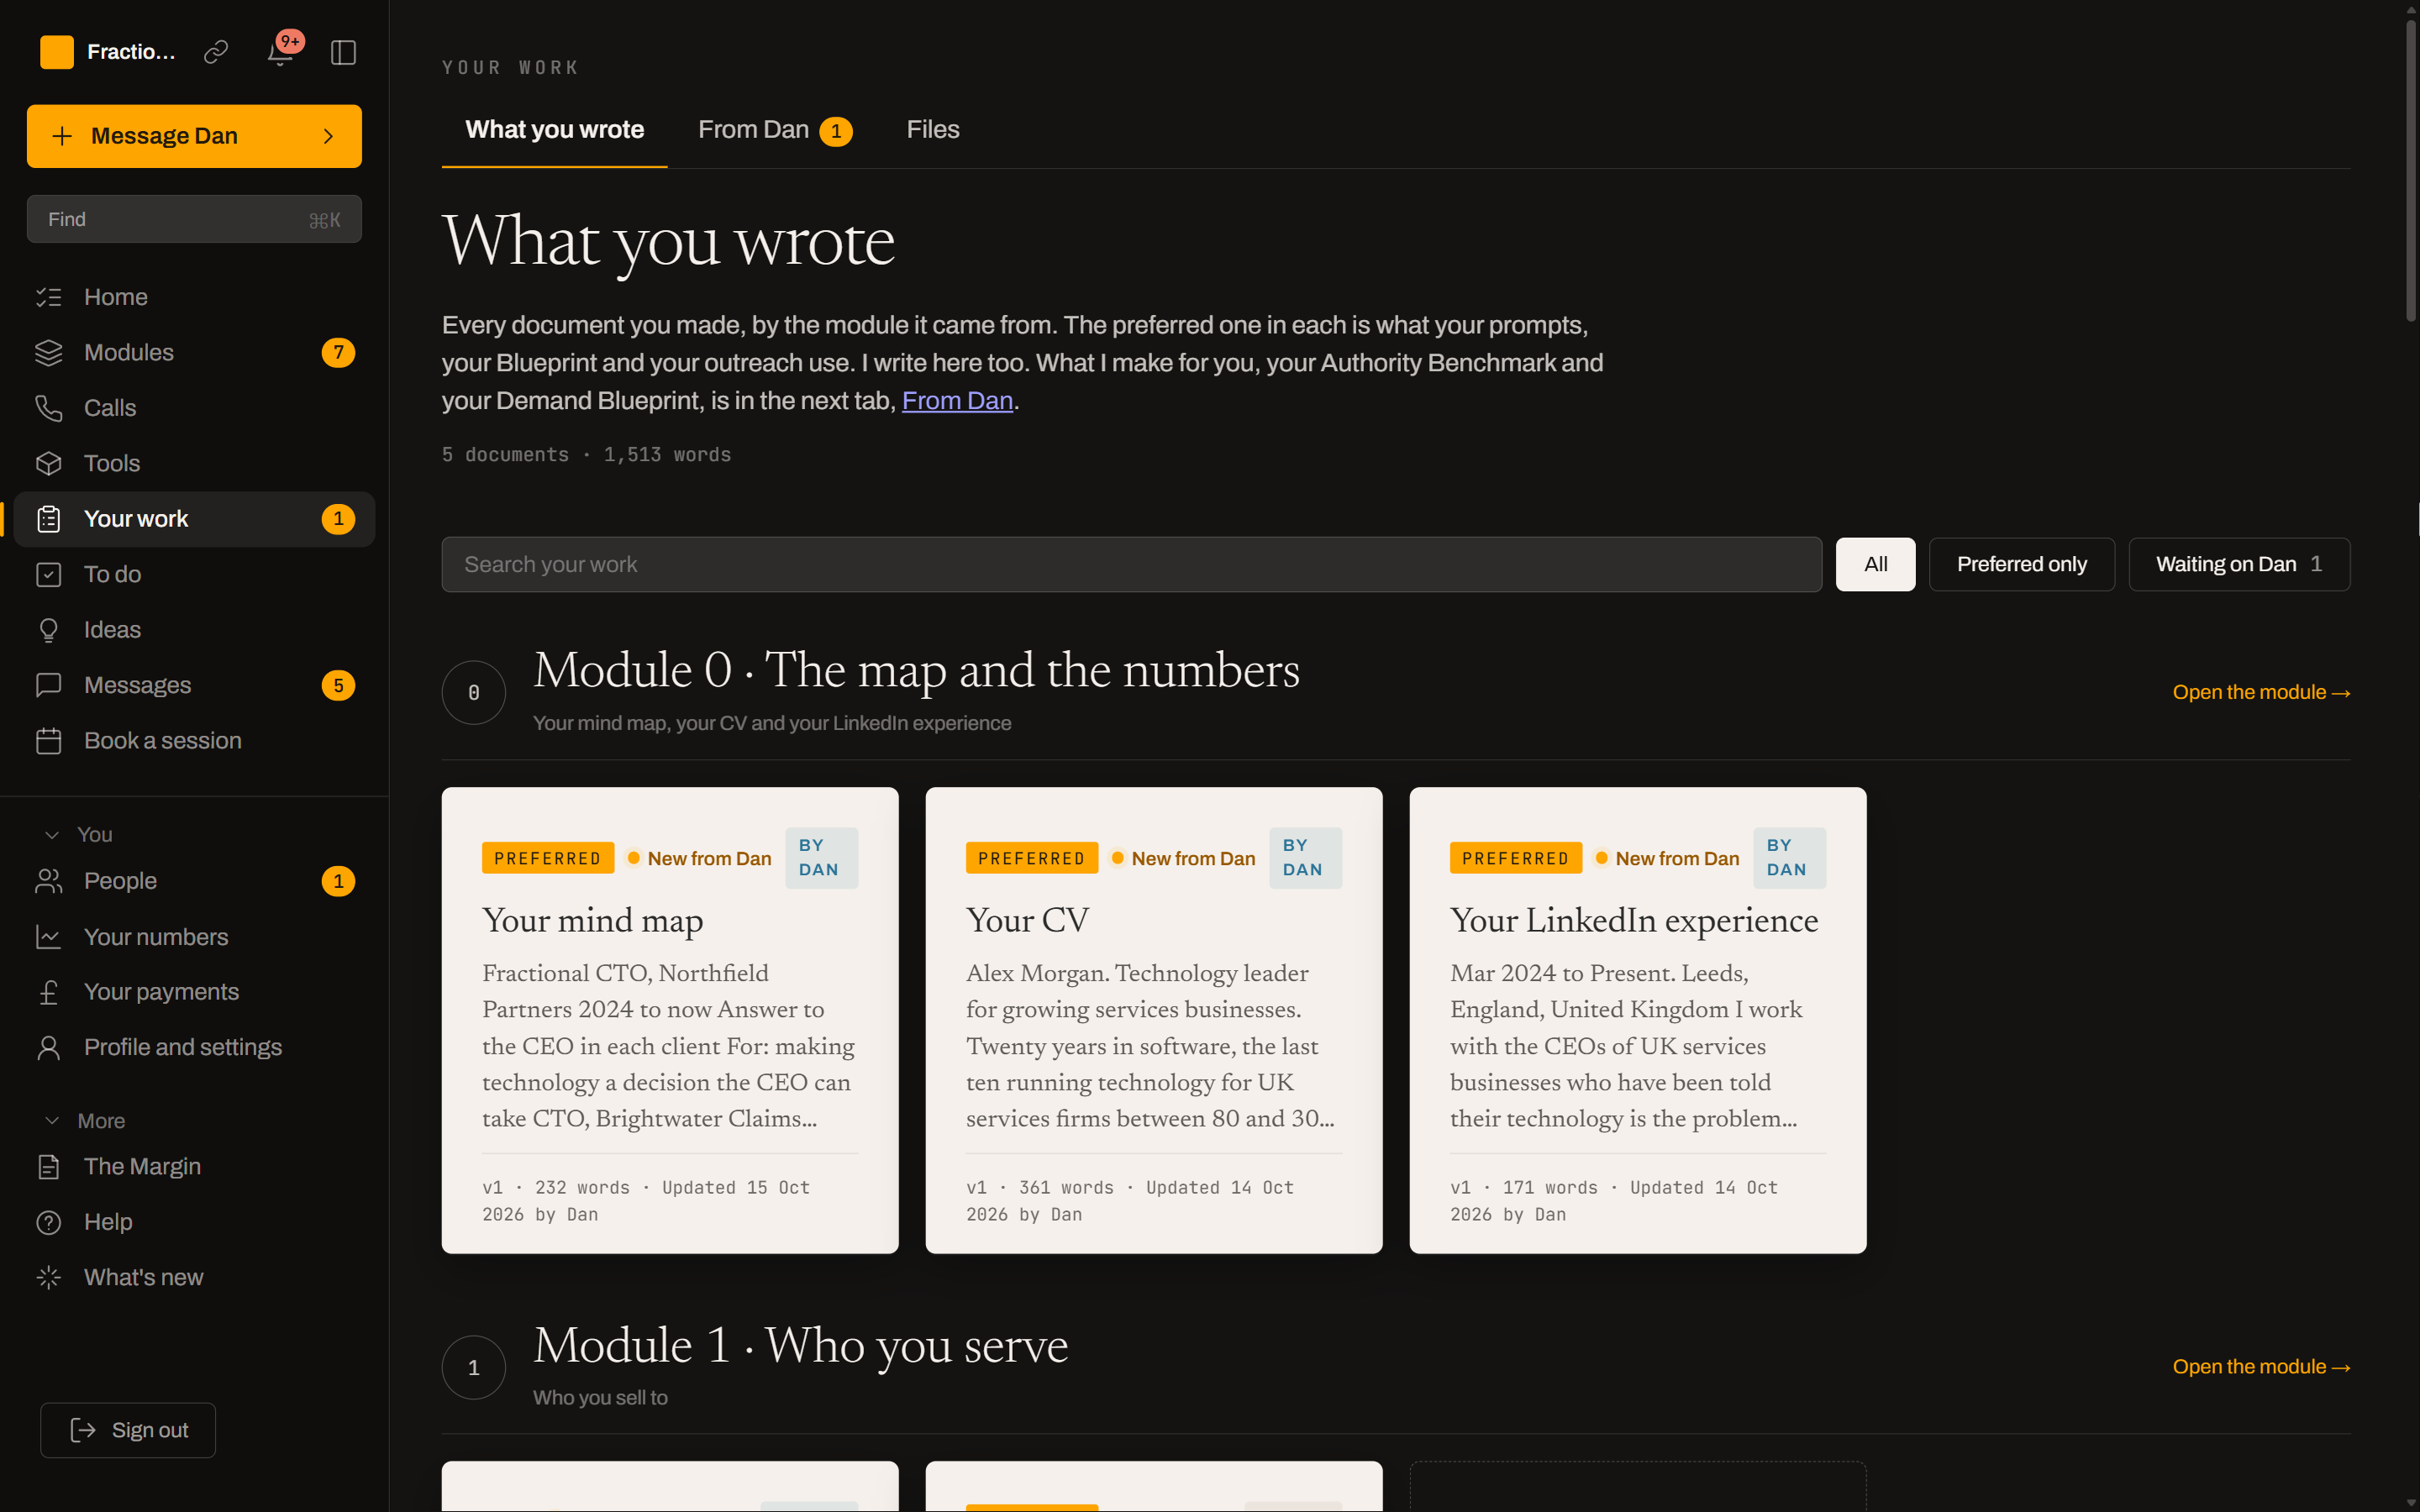Open the Your LinkedIn experience card

1638,1020
